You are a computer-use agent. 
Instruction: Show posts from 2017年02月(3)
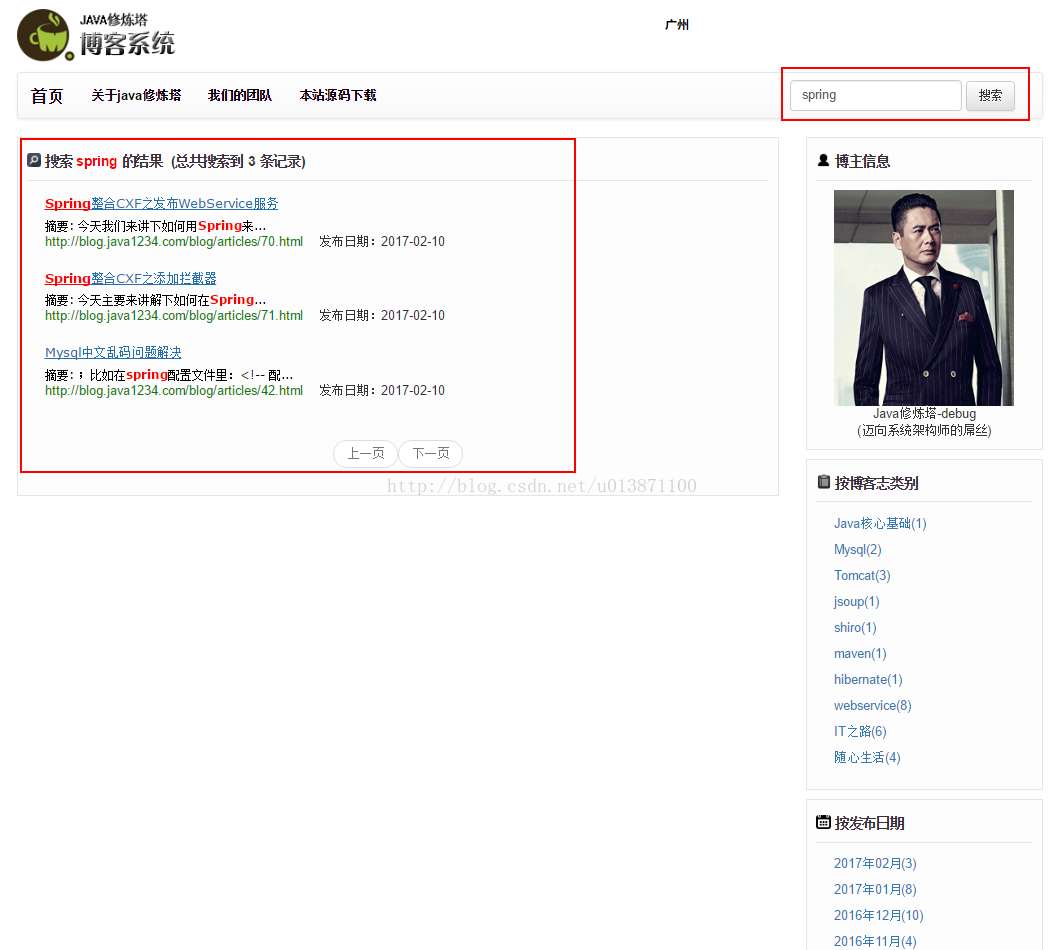[875, 863]
